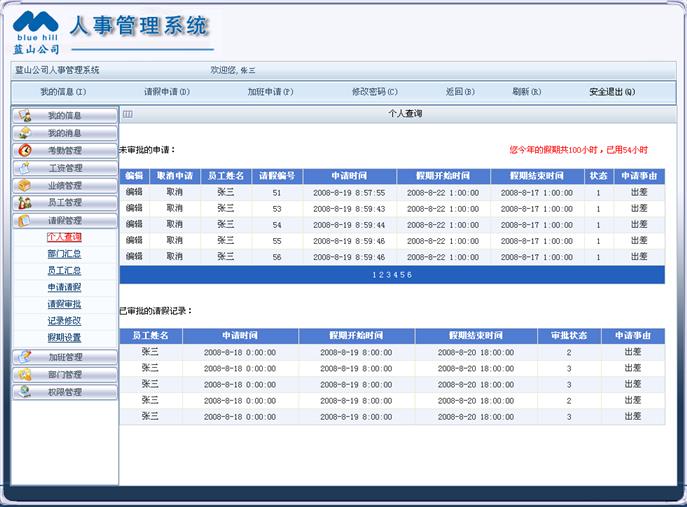Open the 假期设置 sidebar link
This screenshot has width=687, height=507.
pos(64,337)
